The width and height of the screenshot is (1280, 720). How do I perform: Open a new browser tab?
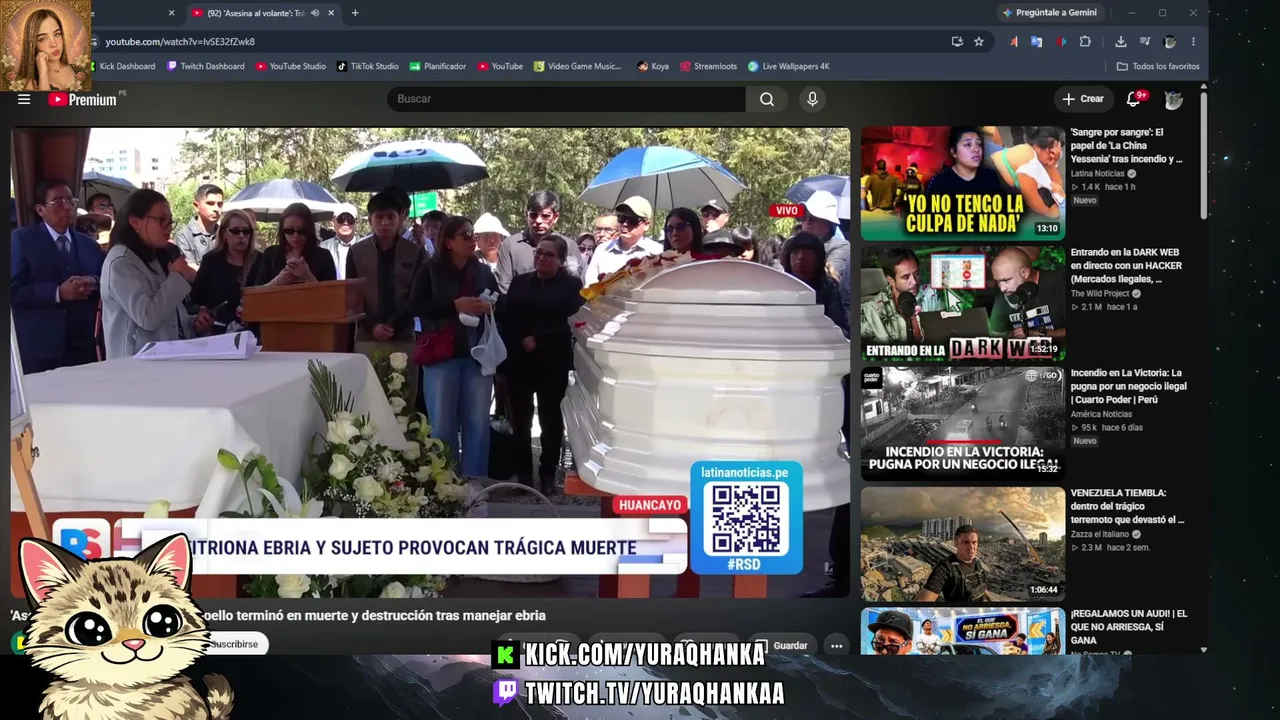355,13
